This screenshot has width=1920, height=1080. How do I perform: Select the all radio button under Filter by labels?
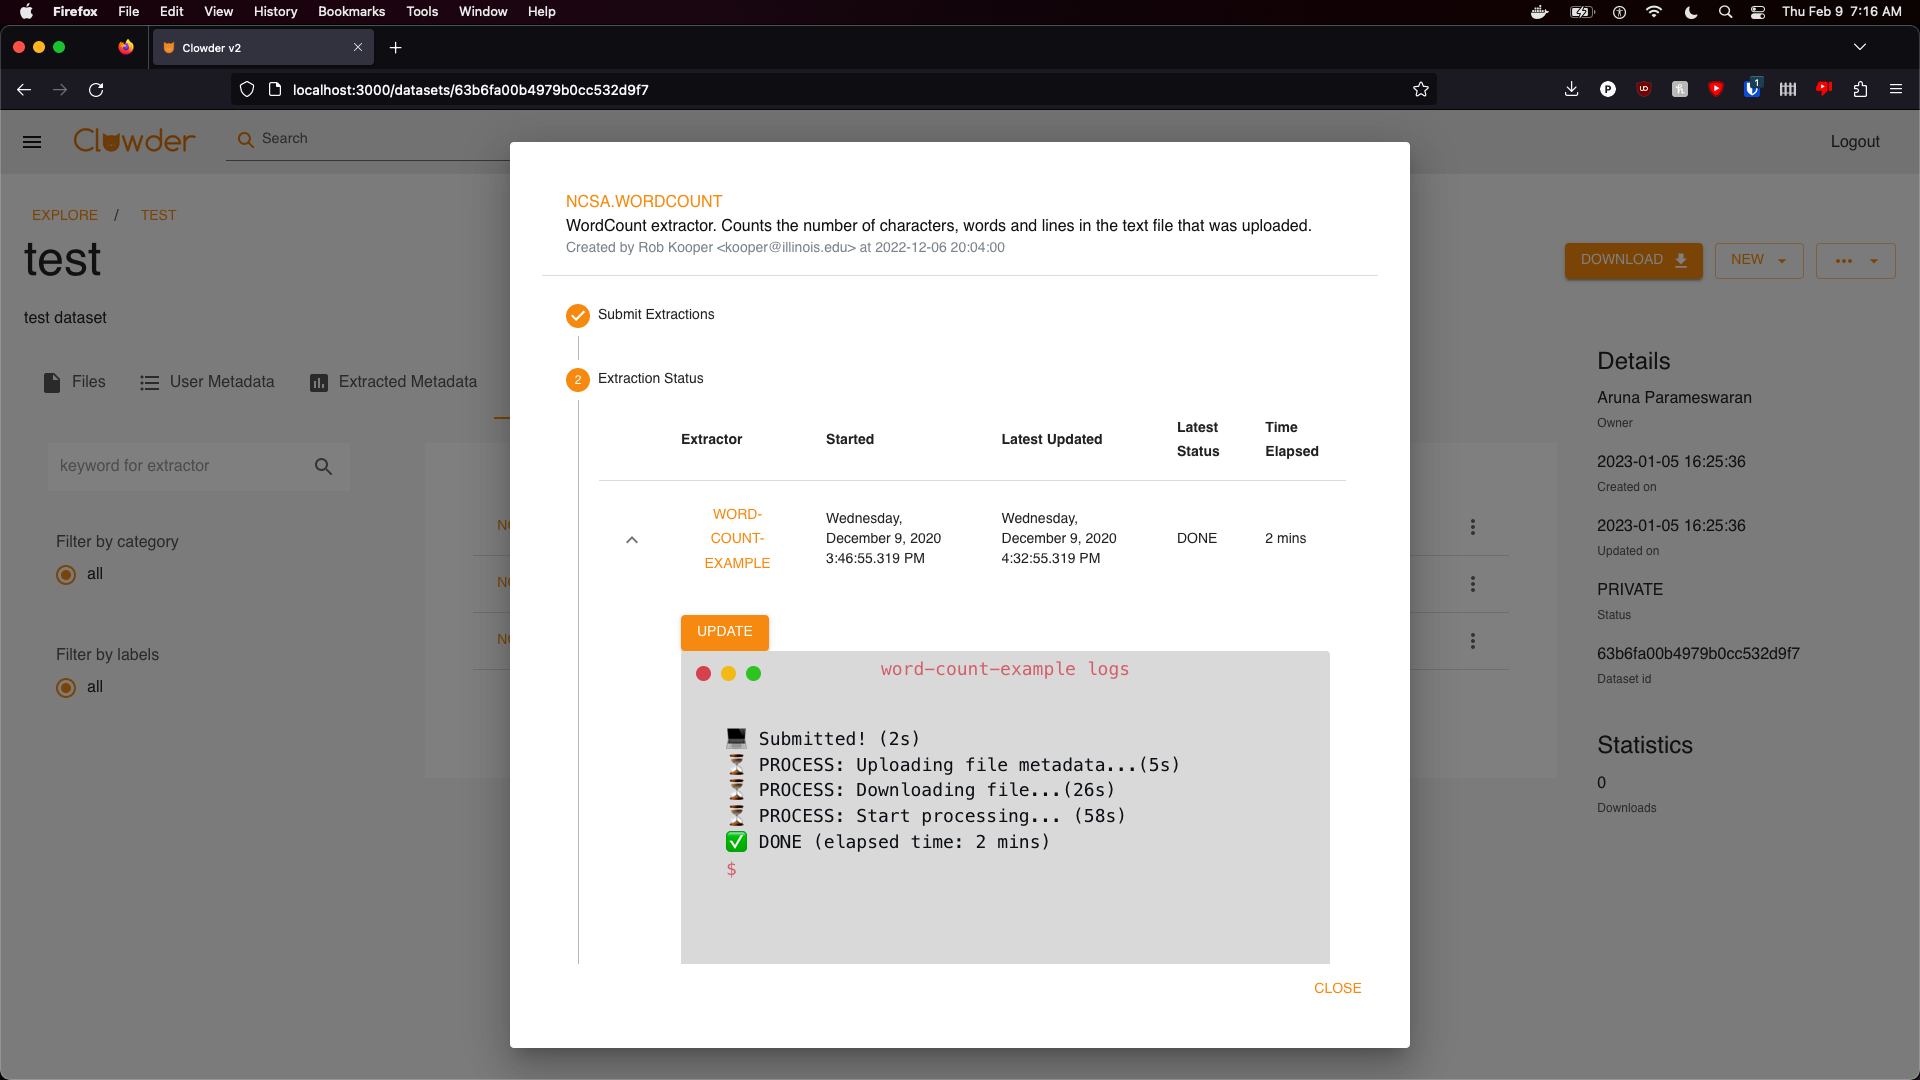tap(65, 687)
